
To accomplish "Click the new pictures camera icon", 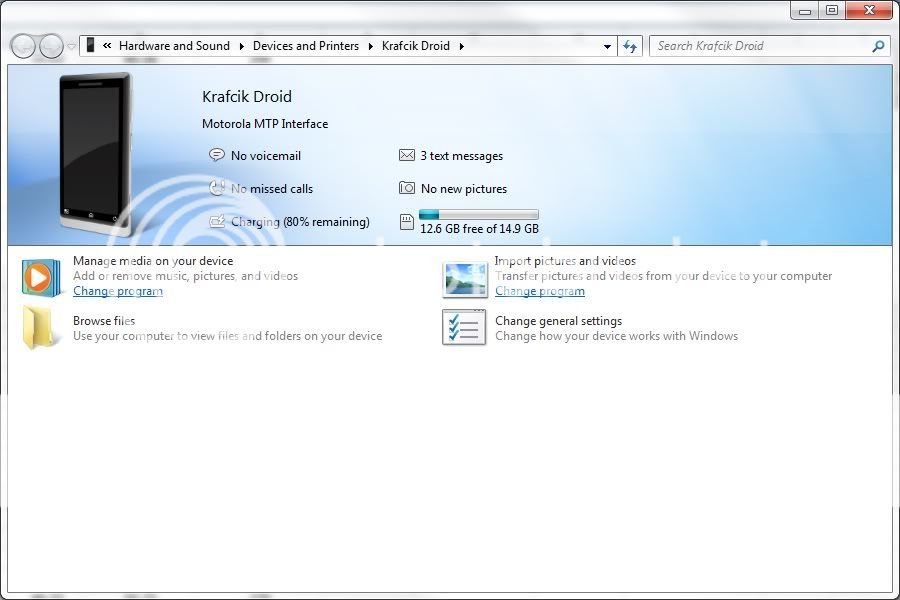I will point(406,188).
